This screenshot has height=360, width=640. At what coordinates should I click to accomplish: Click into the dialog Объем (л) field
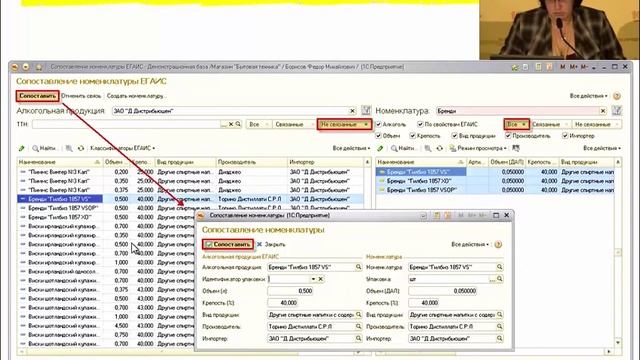point(290,291)
